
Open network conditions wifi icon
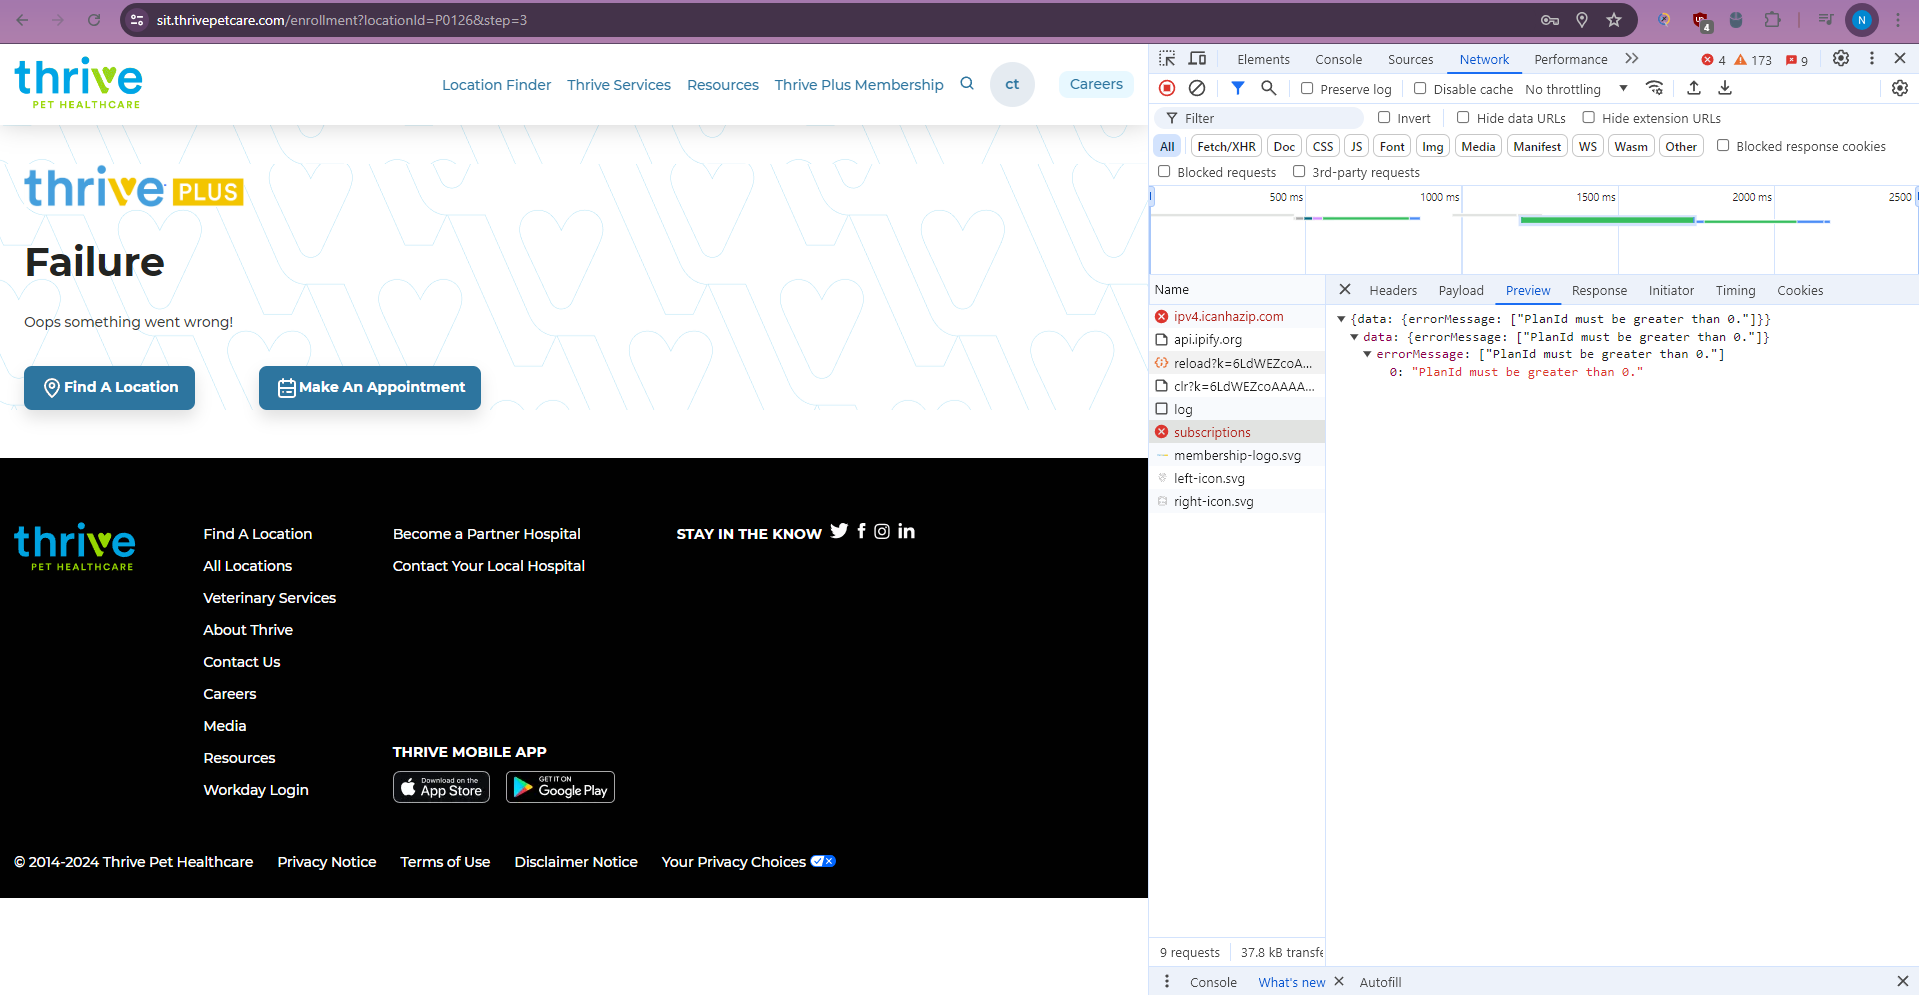click(x=1655, y=88)
